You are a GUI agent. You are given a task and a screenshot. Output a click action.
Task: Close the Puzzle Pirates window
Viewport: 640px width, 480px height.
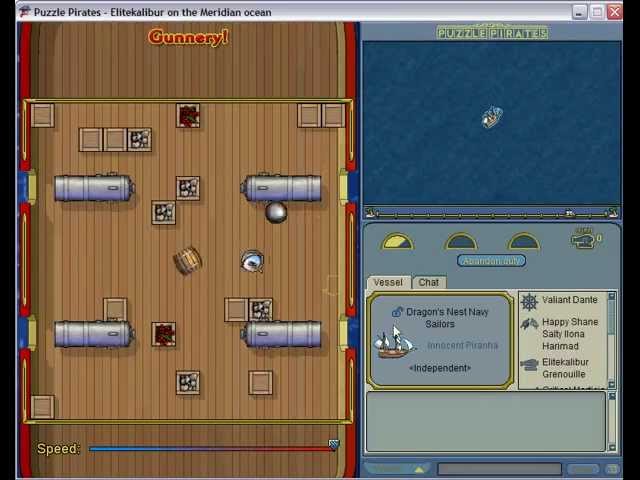coord(615,12)
